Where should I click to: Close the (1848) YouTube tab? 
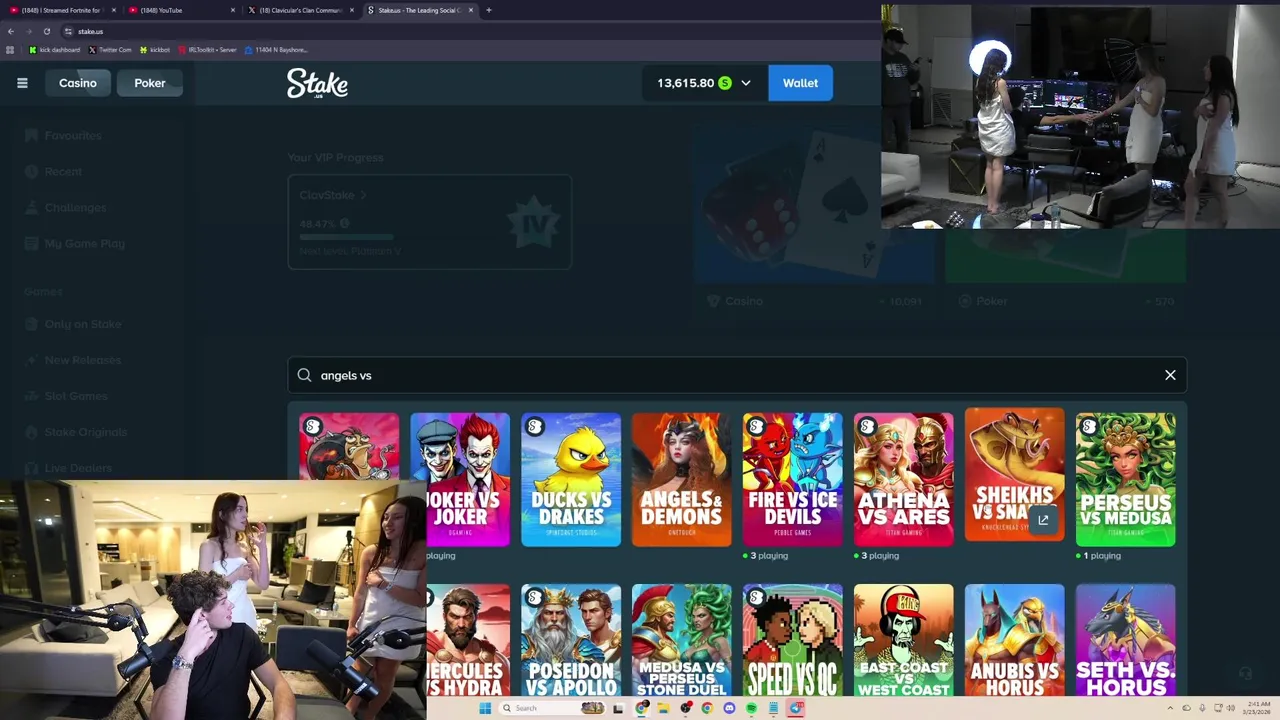[233, 10]
